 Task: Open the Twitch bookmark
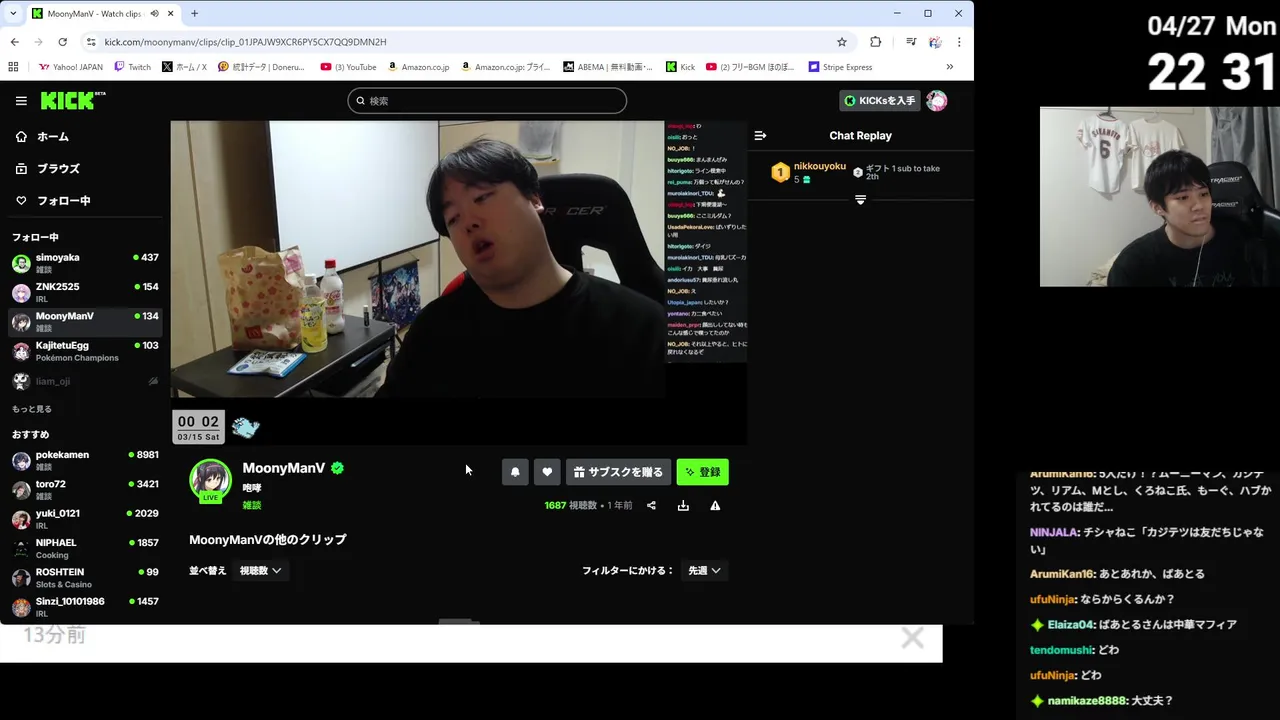coord(133,67)
